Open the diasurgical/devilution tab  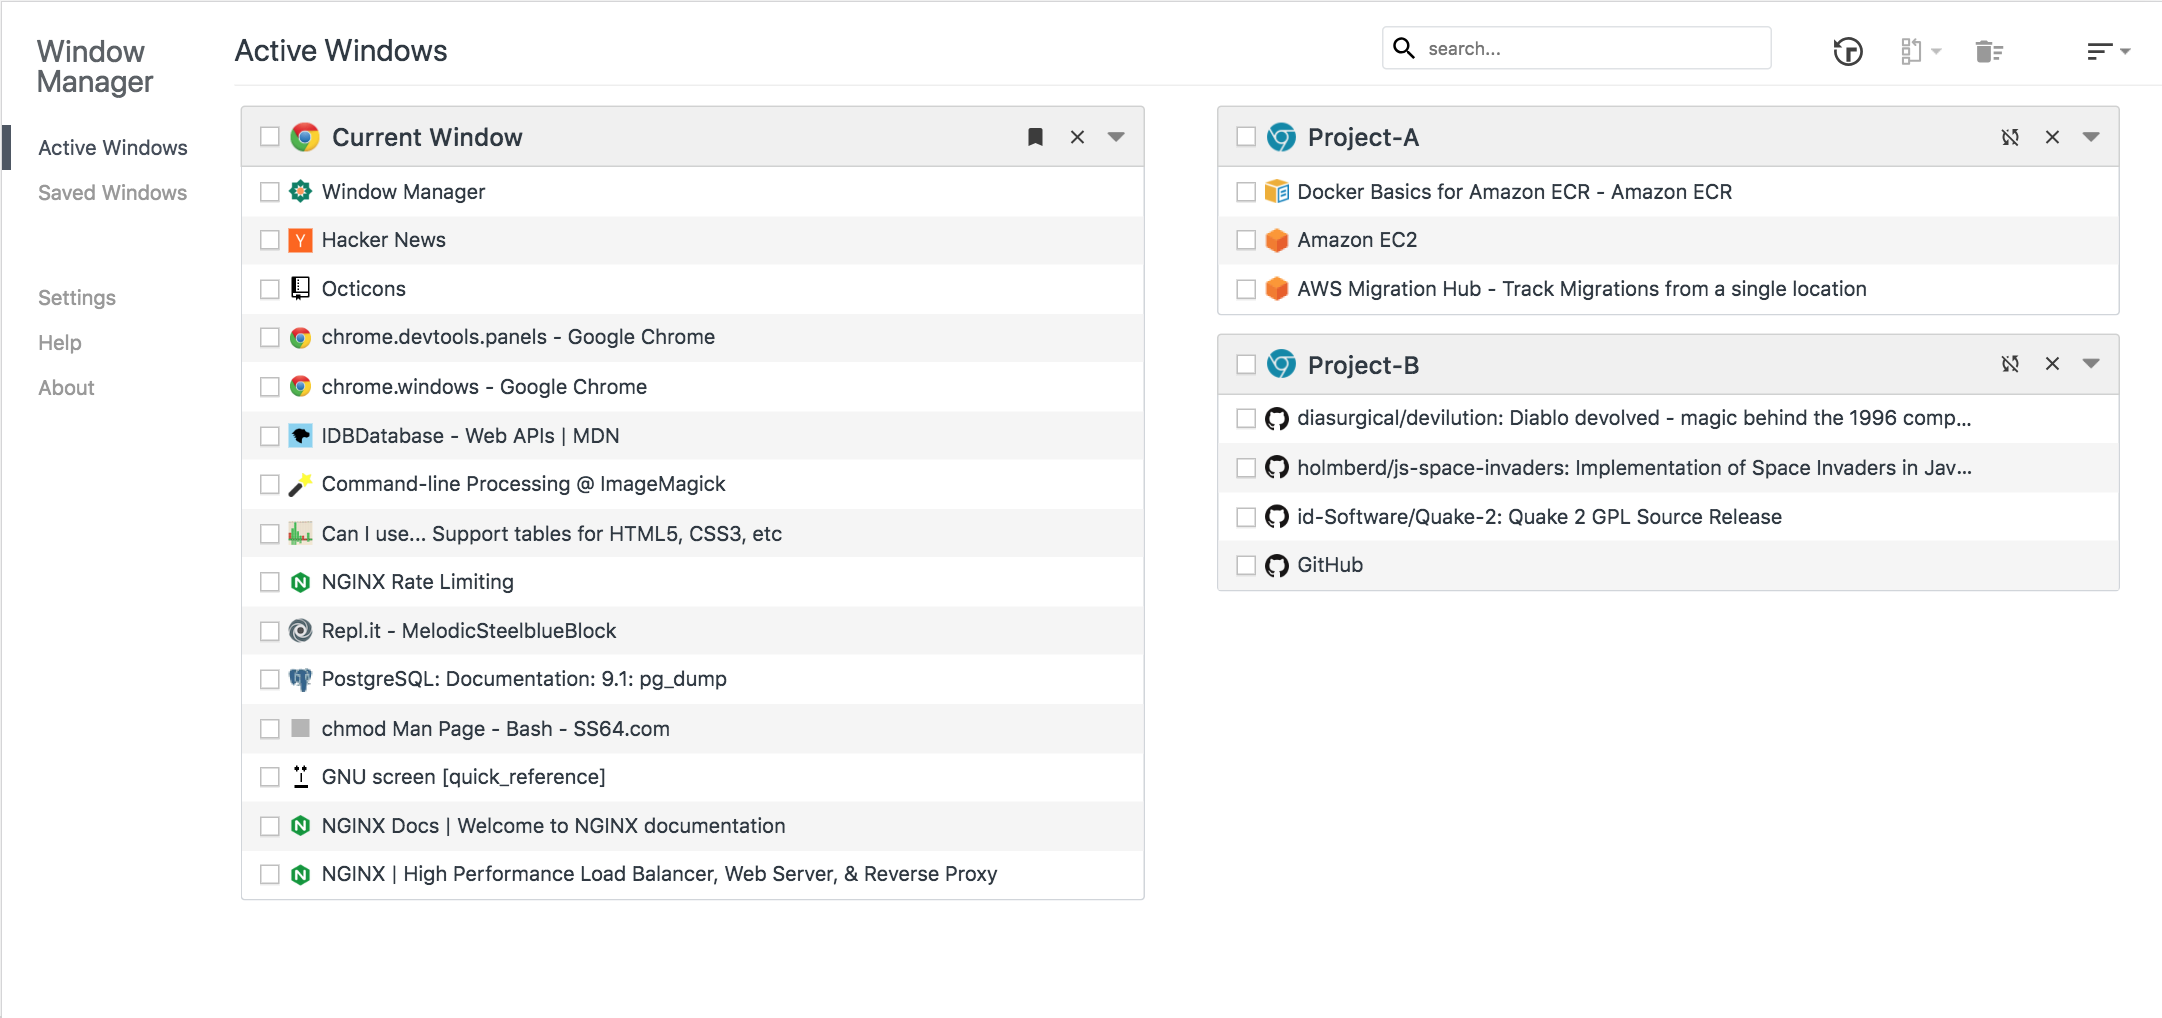pyautogui.click(x=1668, y=418)
